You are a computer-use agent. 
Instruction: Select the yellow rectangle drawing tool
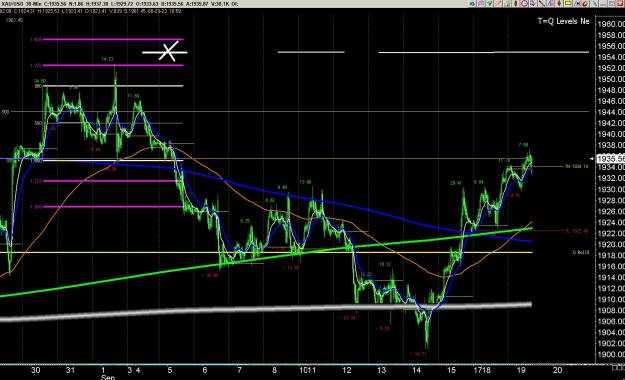click(x=568, y=4)
